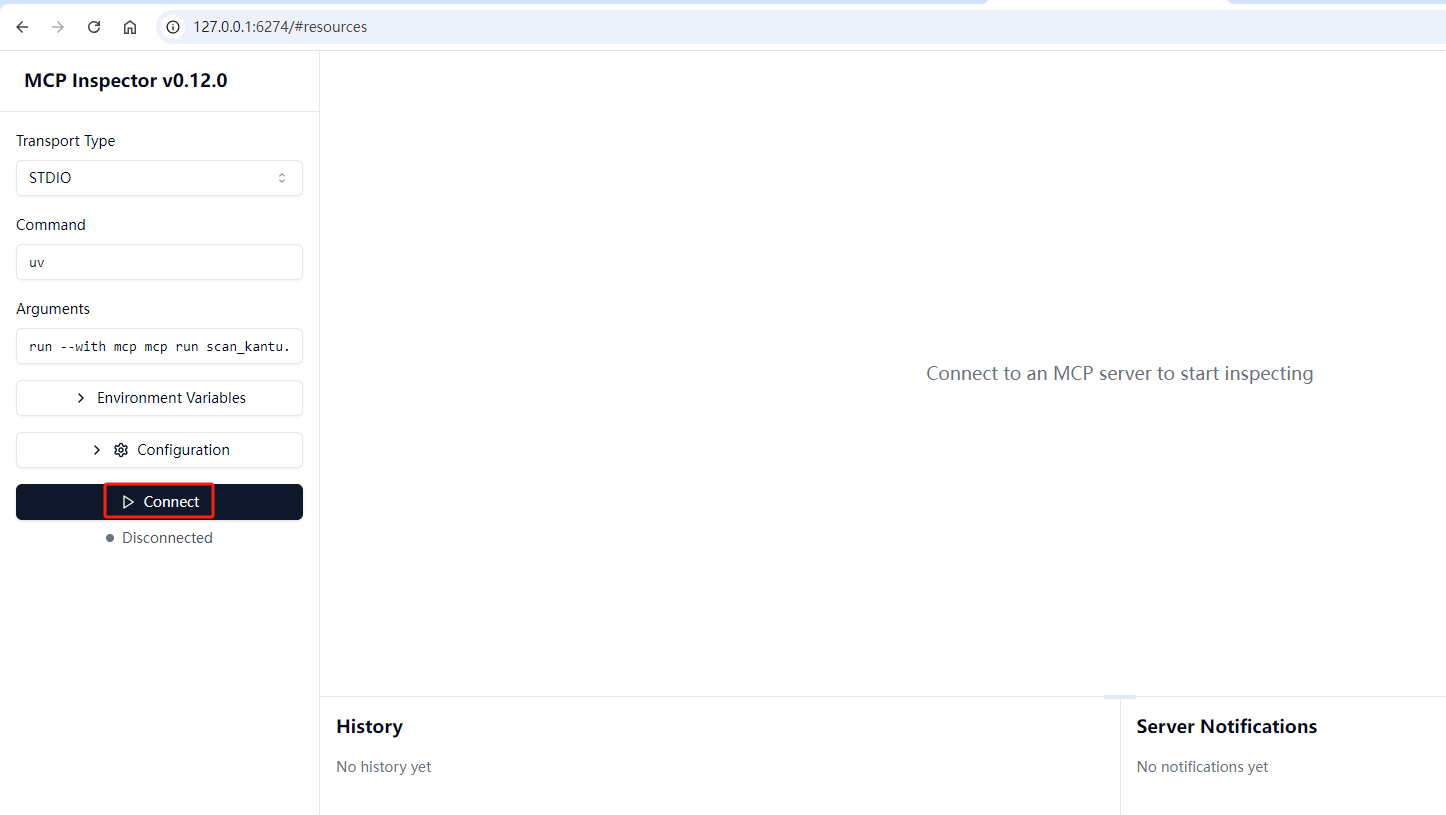Click the Arguments input field
Screen dimensions: 1446x815
point(159,346)
